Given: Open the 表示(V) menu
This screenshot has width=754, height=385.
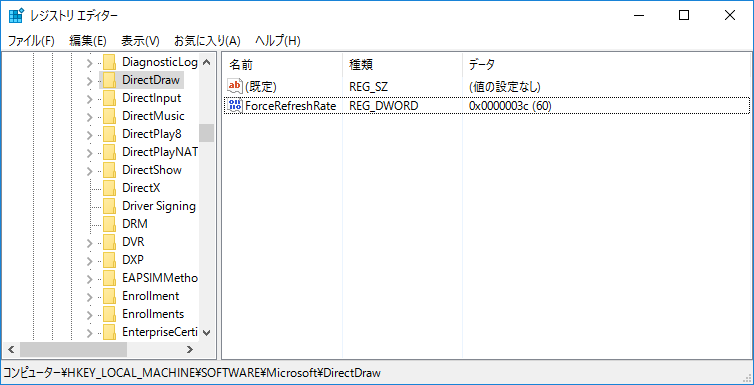Looking at the screenshot, I should click(140, 41).
